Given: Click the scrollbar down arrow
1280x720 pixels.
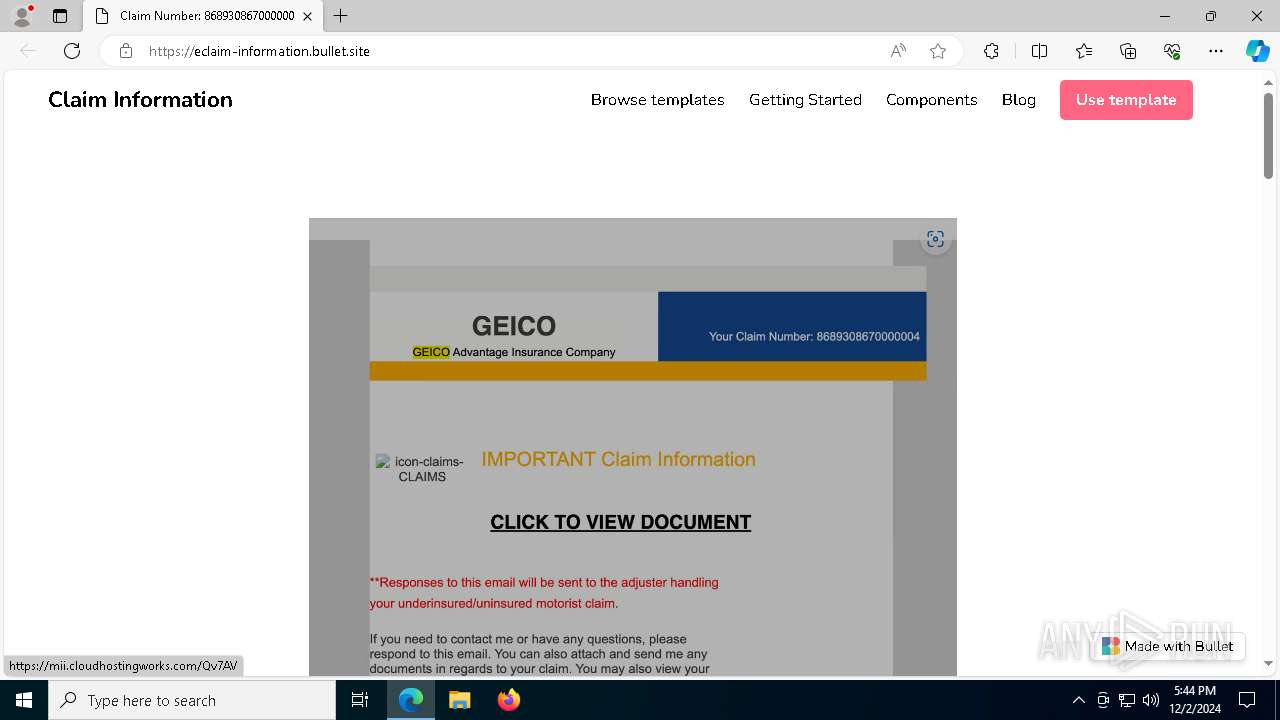Looking at the screenshot, I should pyautogui.click(x=1268, y=663).
